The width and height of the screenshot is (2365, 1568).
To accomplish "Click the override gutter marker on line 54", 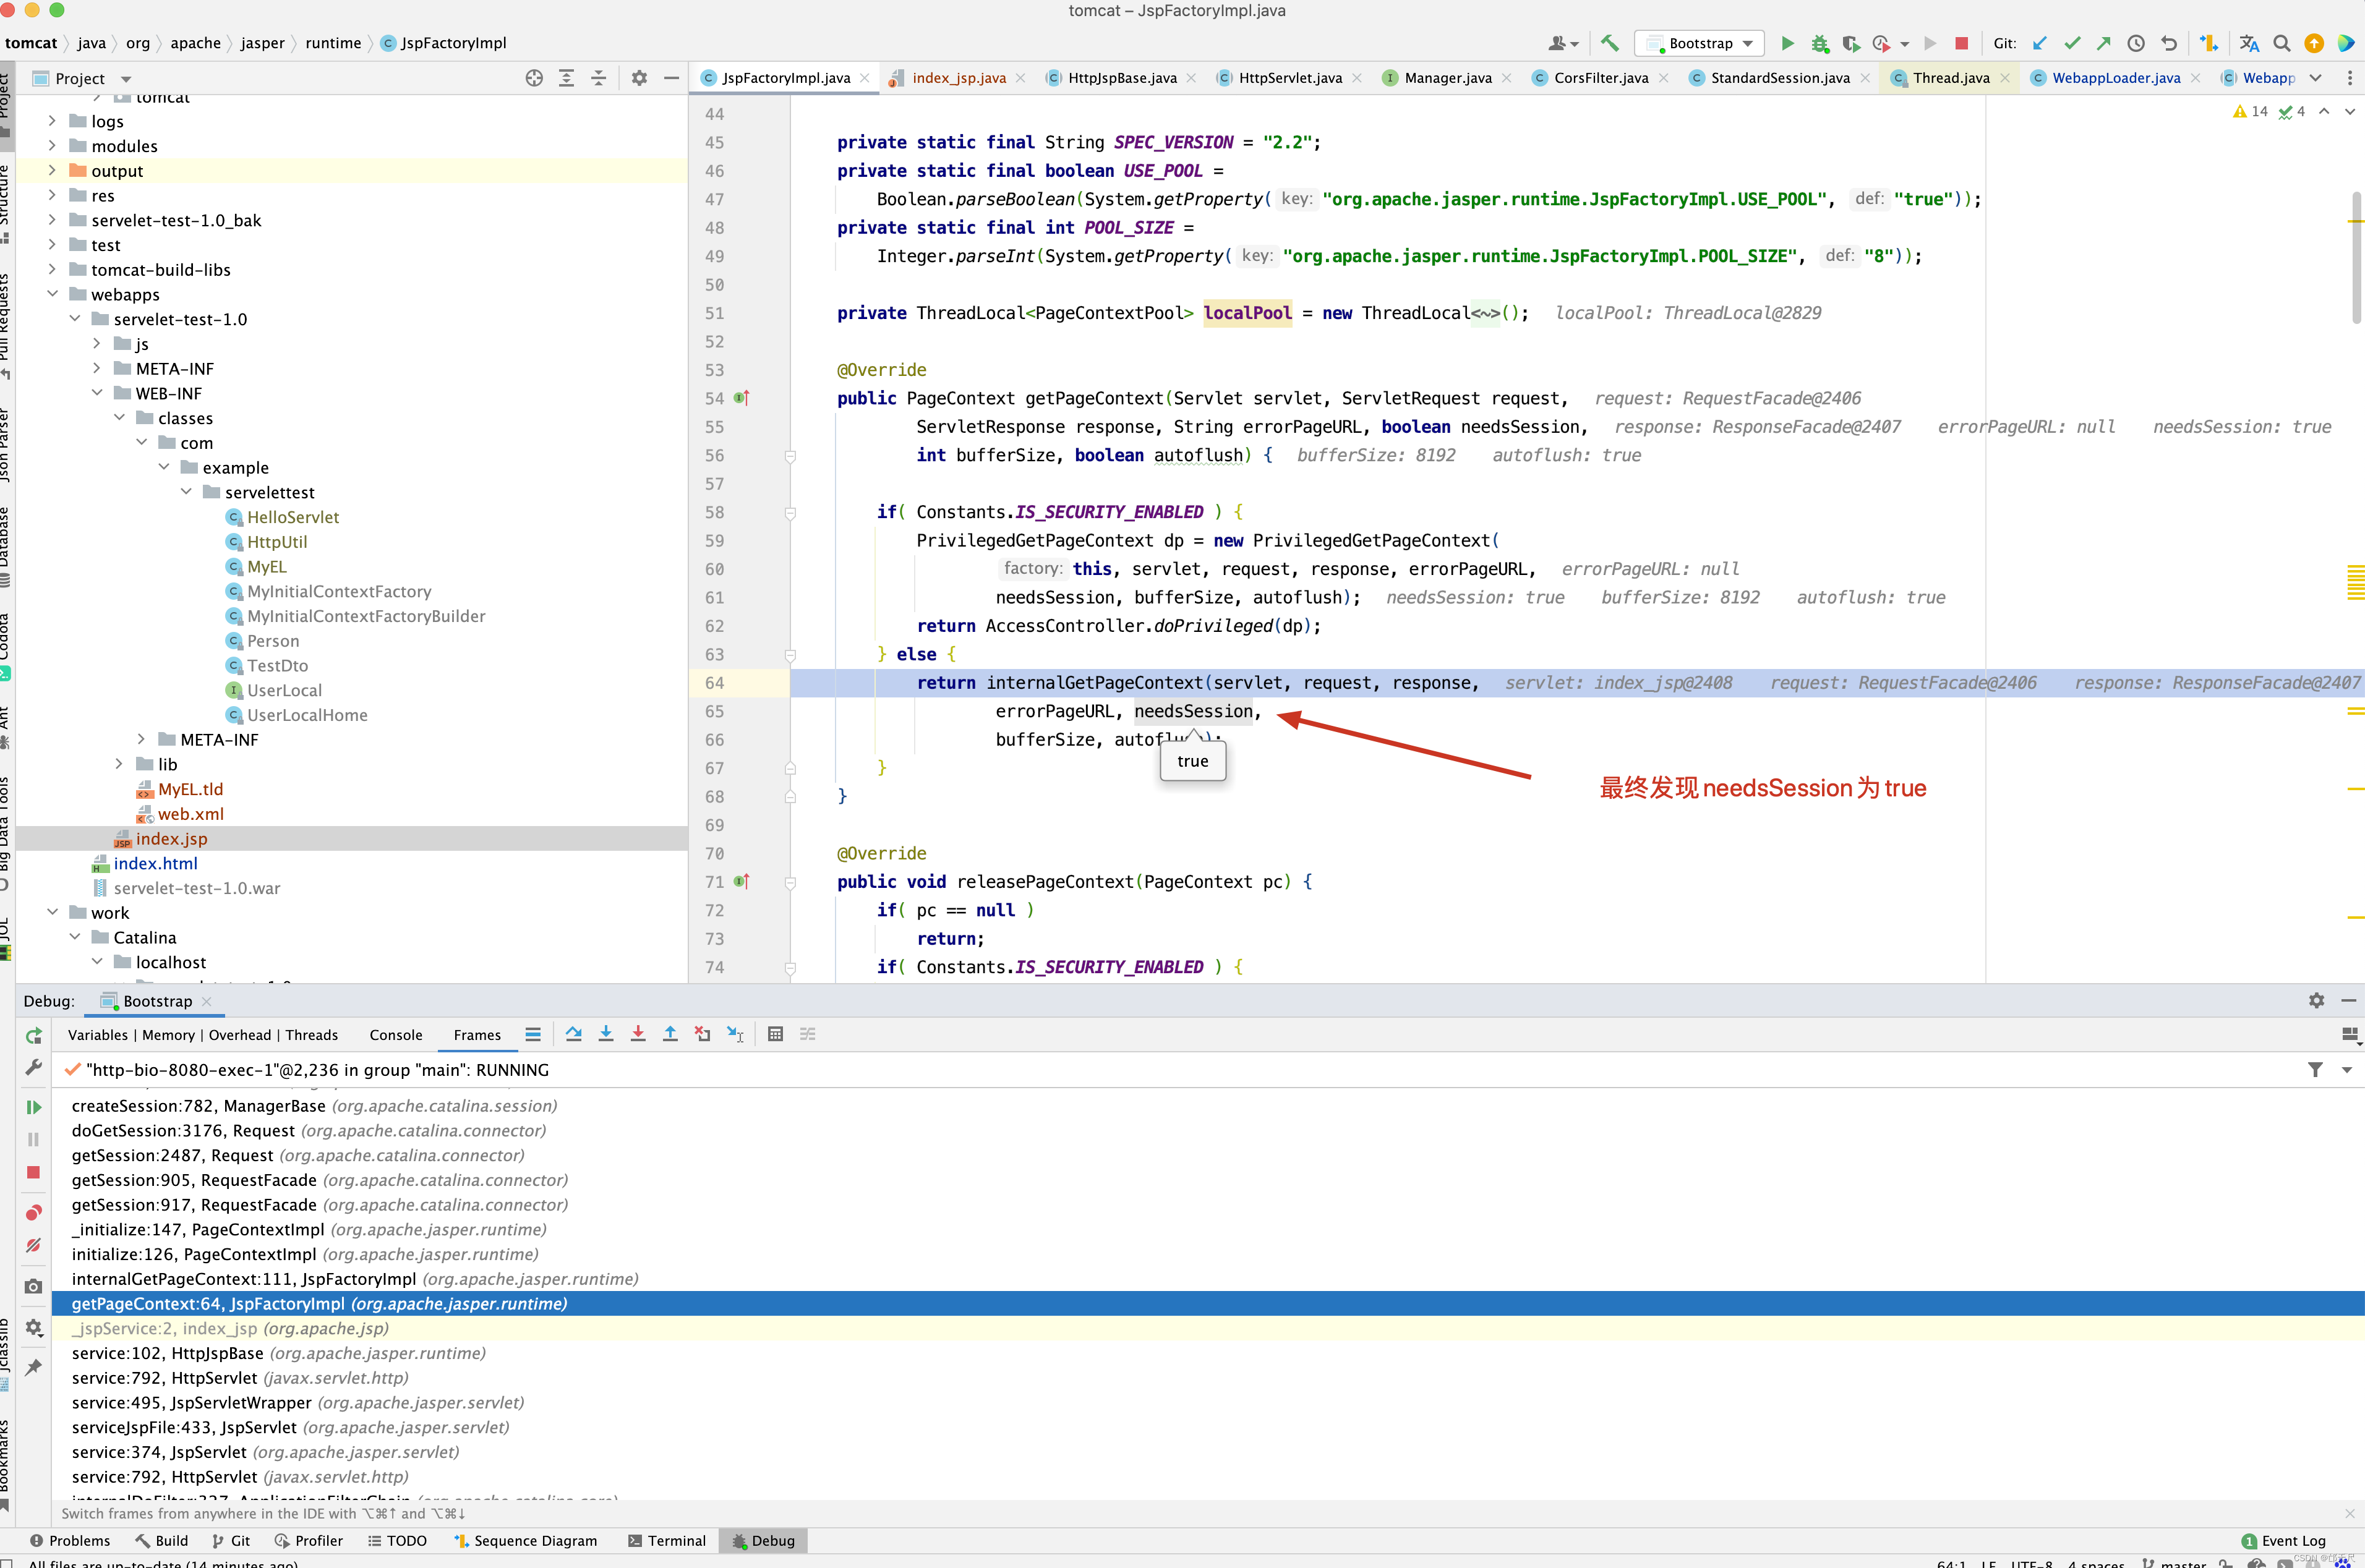I will pyautogui.click(x=742, y=398).
